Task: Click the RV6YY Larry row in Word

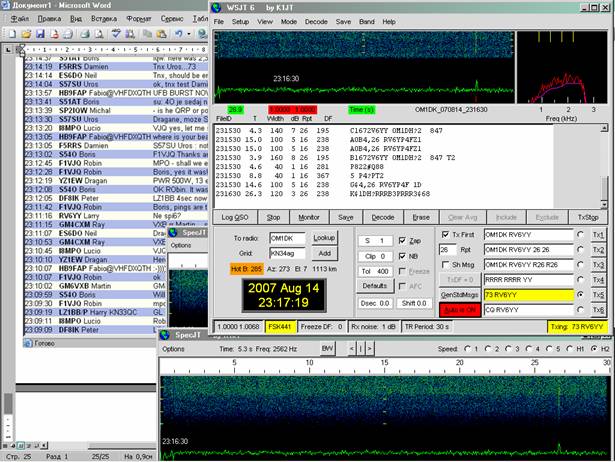Action: (116, 216)
